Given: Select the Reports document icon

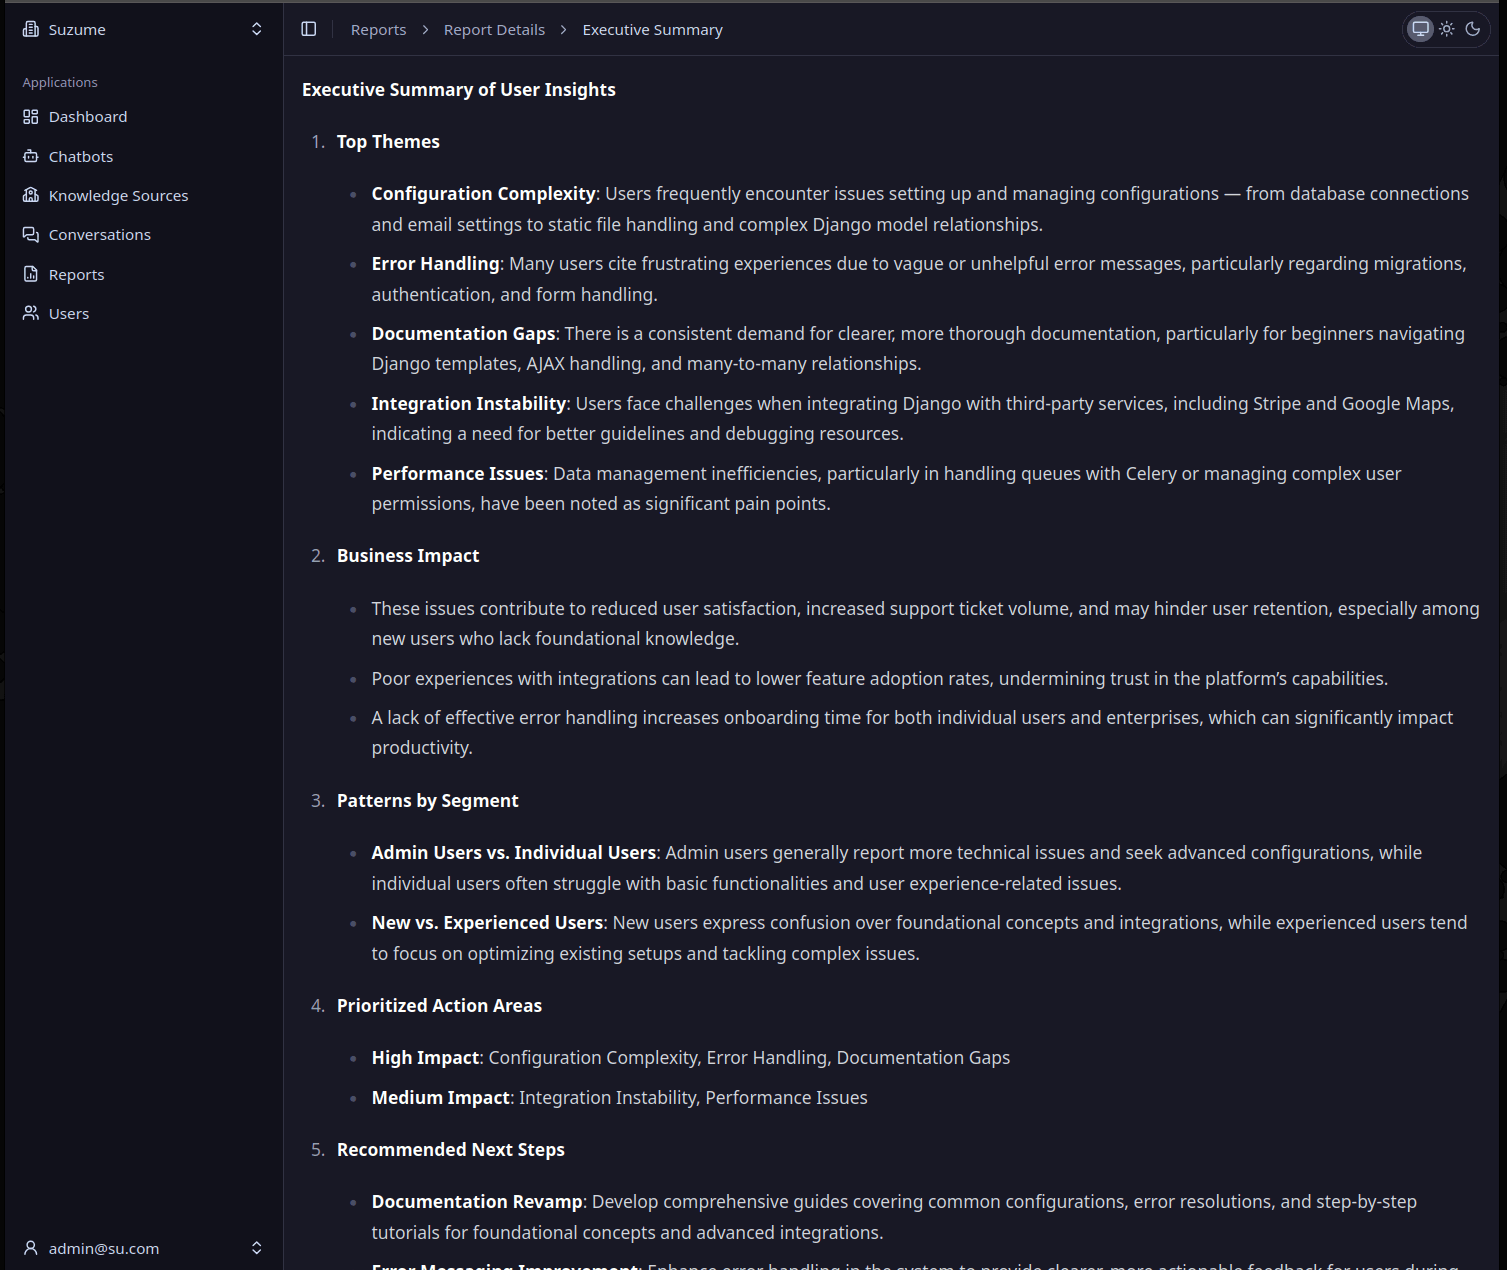Looking at the screenshot, I should [x=31, y=274].
